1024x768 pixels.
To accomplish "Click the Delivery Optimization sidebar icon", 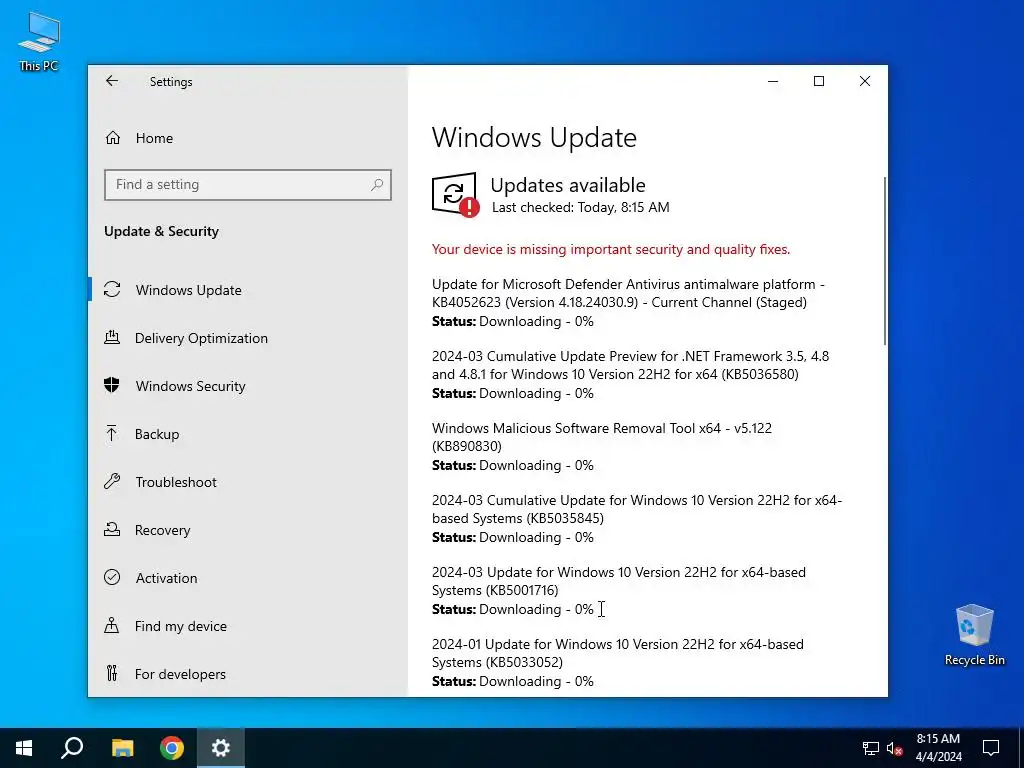I will (x=112, y=338).
